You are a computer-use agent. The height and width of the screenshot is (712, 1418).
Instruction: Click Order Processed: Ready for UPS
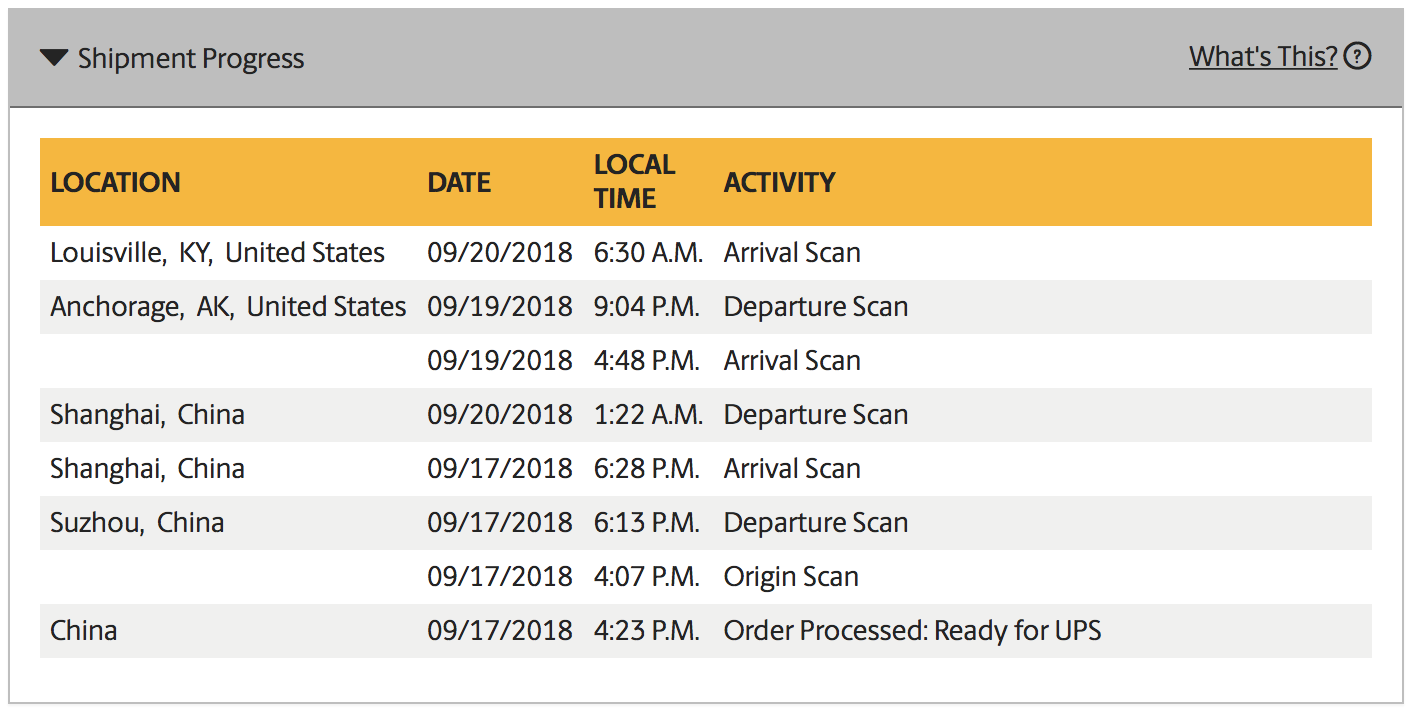(912, 631)
